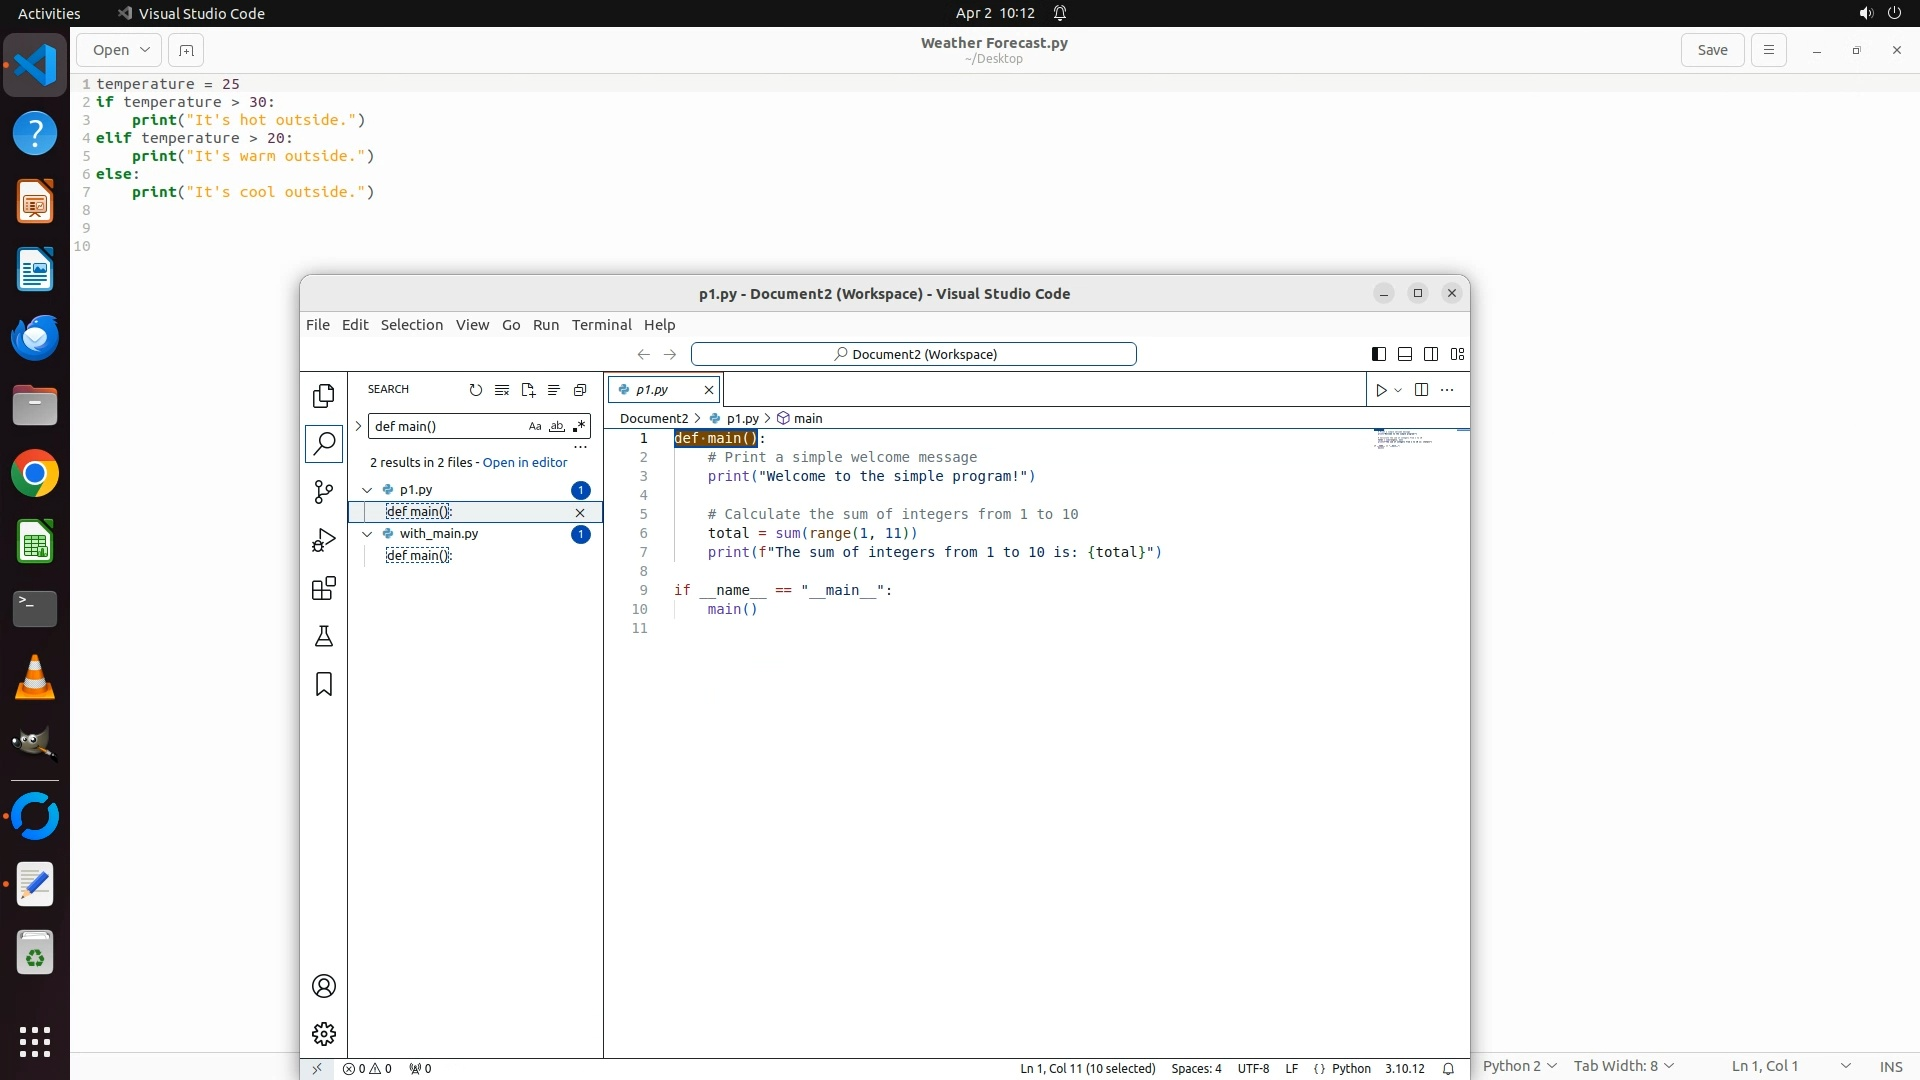The height and width of the screenshot is (1080, 1920).
Task: Open the Bookmarks activity bar icon
Action: pos(323,684)
